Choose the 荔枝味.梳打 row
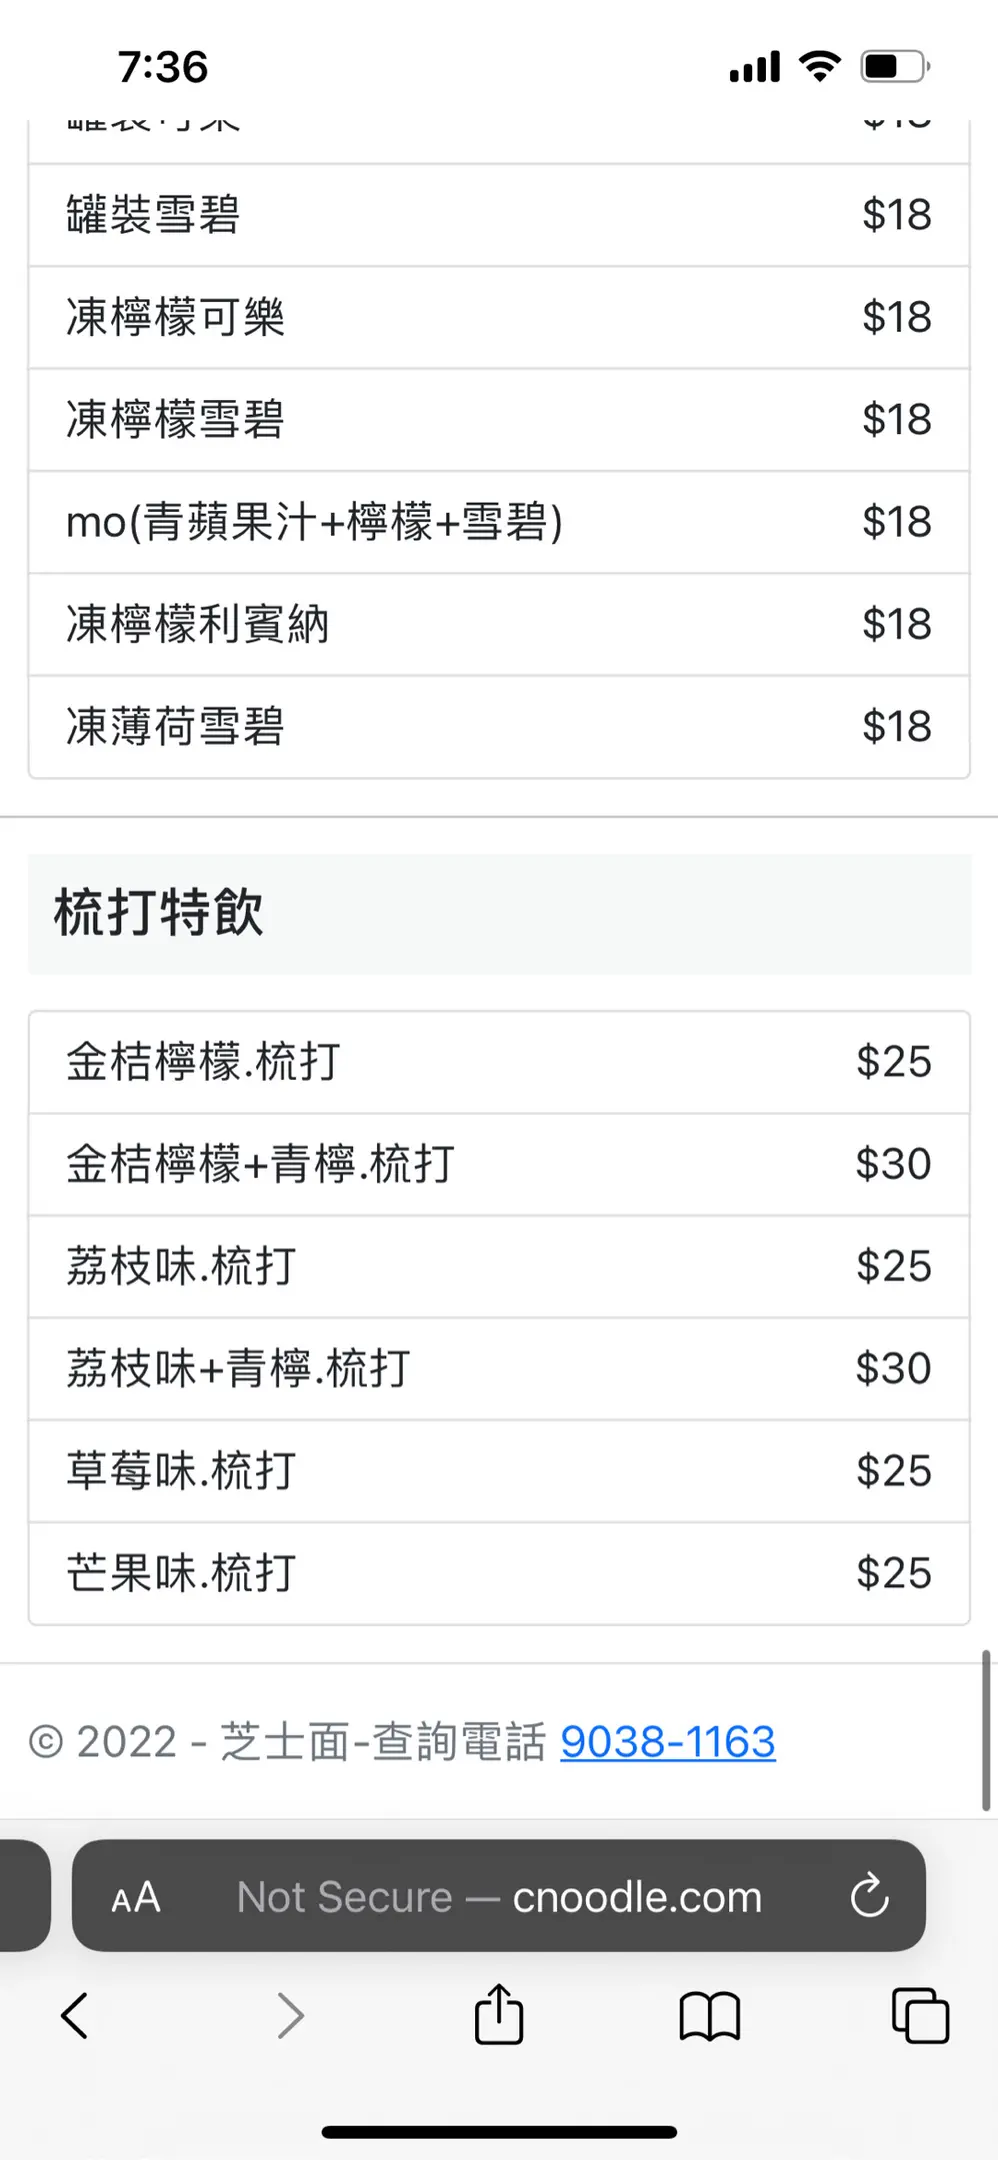 [499, 1266]
